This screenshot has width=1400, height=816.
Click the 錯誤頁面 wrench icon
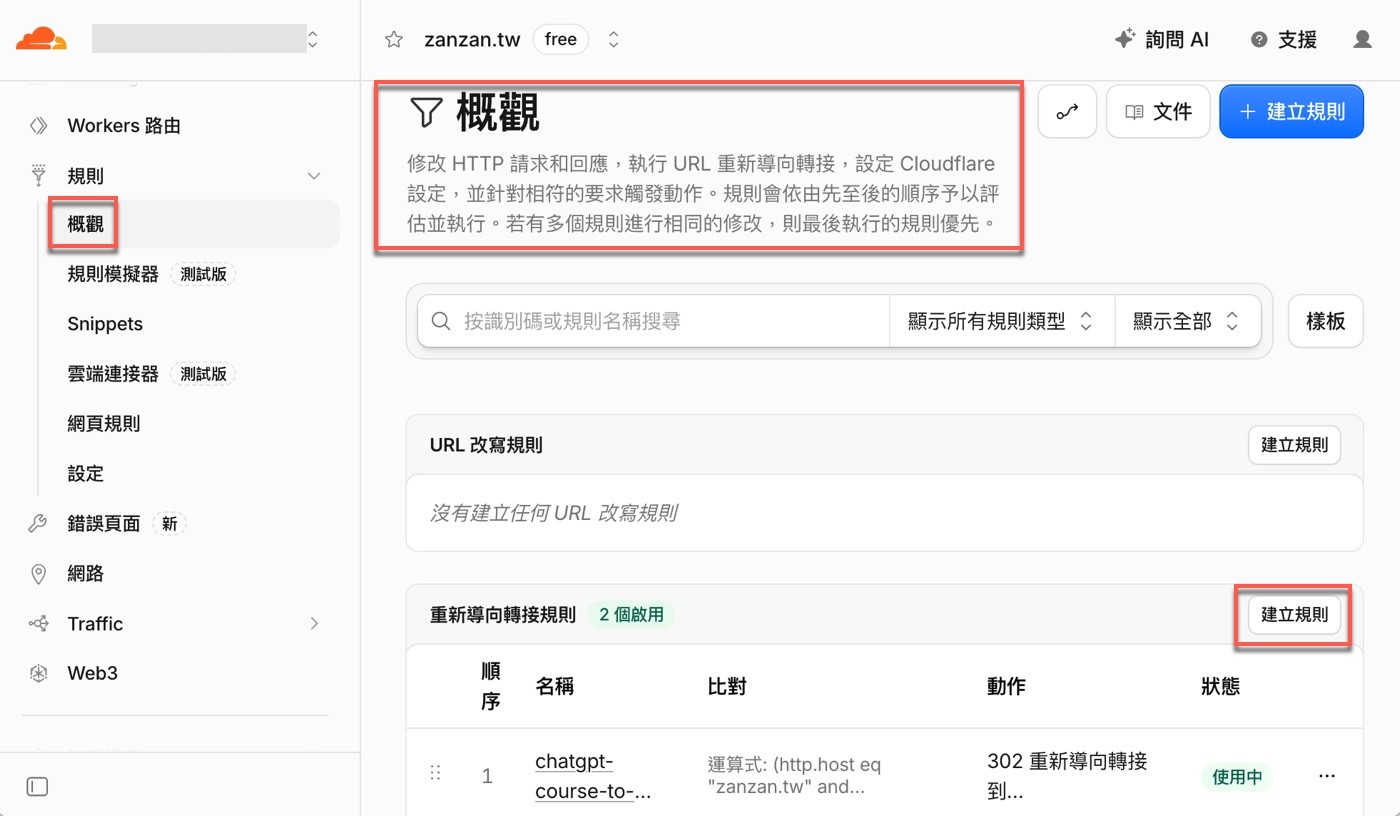pyautogui.click(x=38, y=524)
